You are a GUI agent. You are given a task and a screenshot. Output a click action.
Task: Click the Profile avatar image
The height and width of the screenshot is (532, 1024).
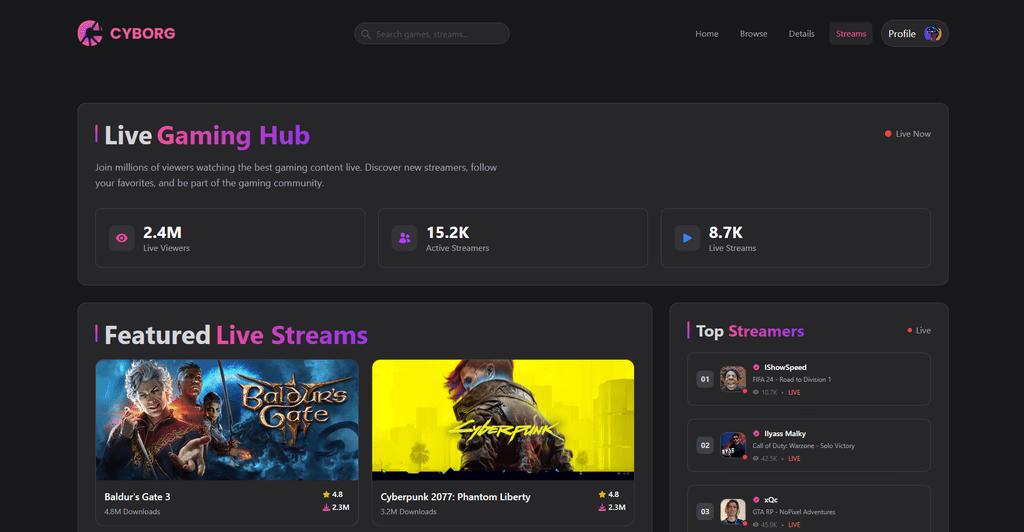coord(933,33)
